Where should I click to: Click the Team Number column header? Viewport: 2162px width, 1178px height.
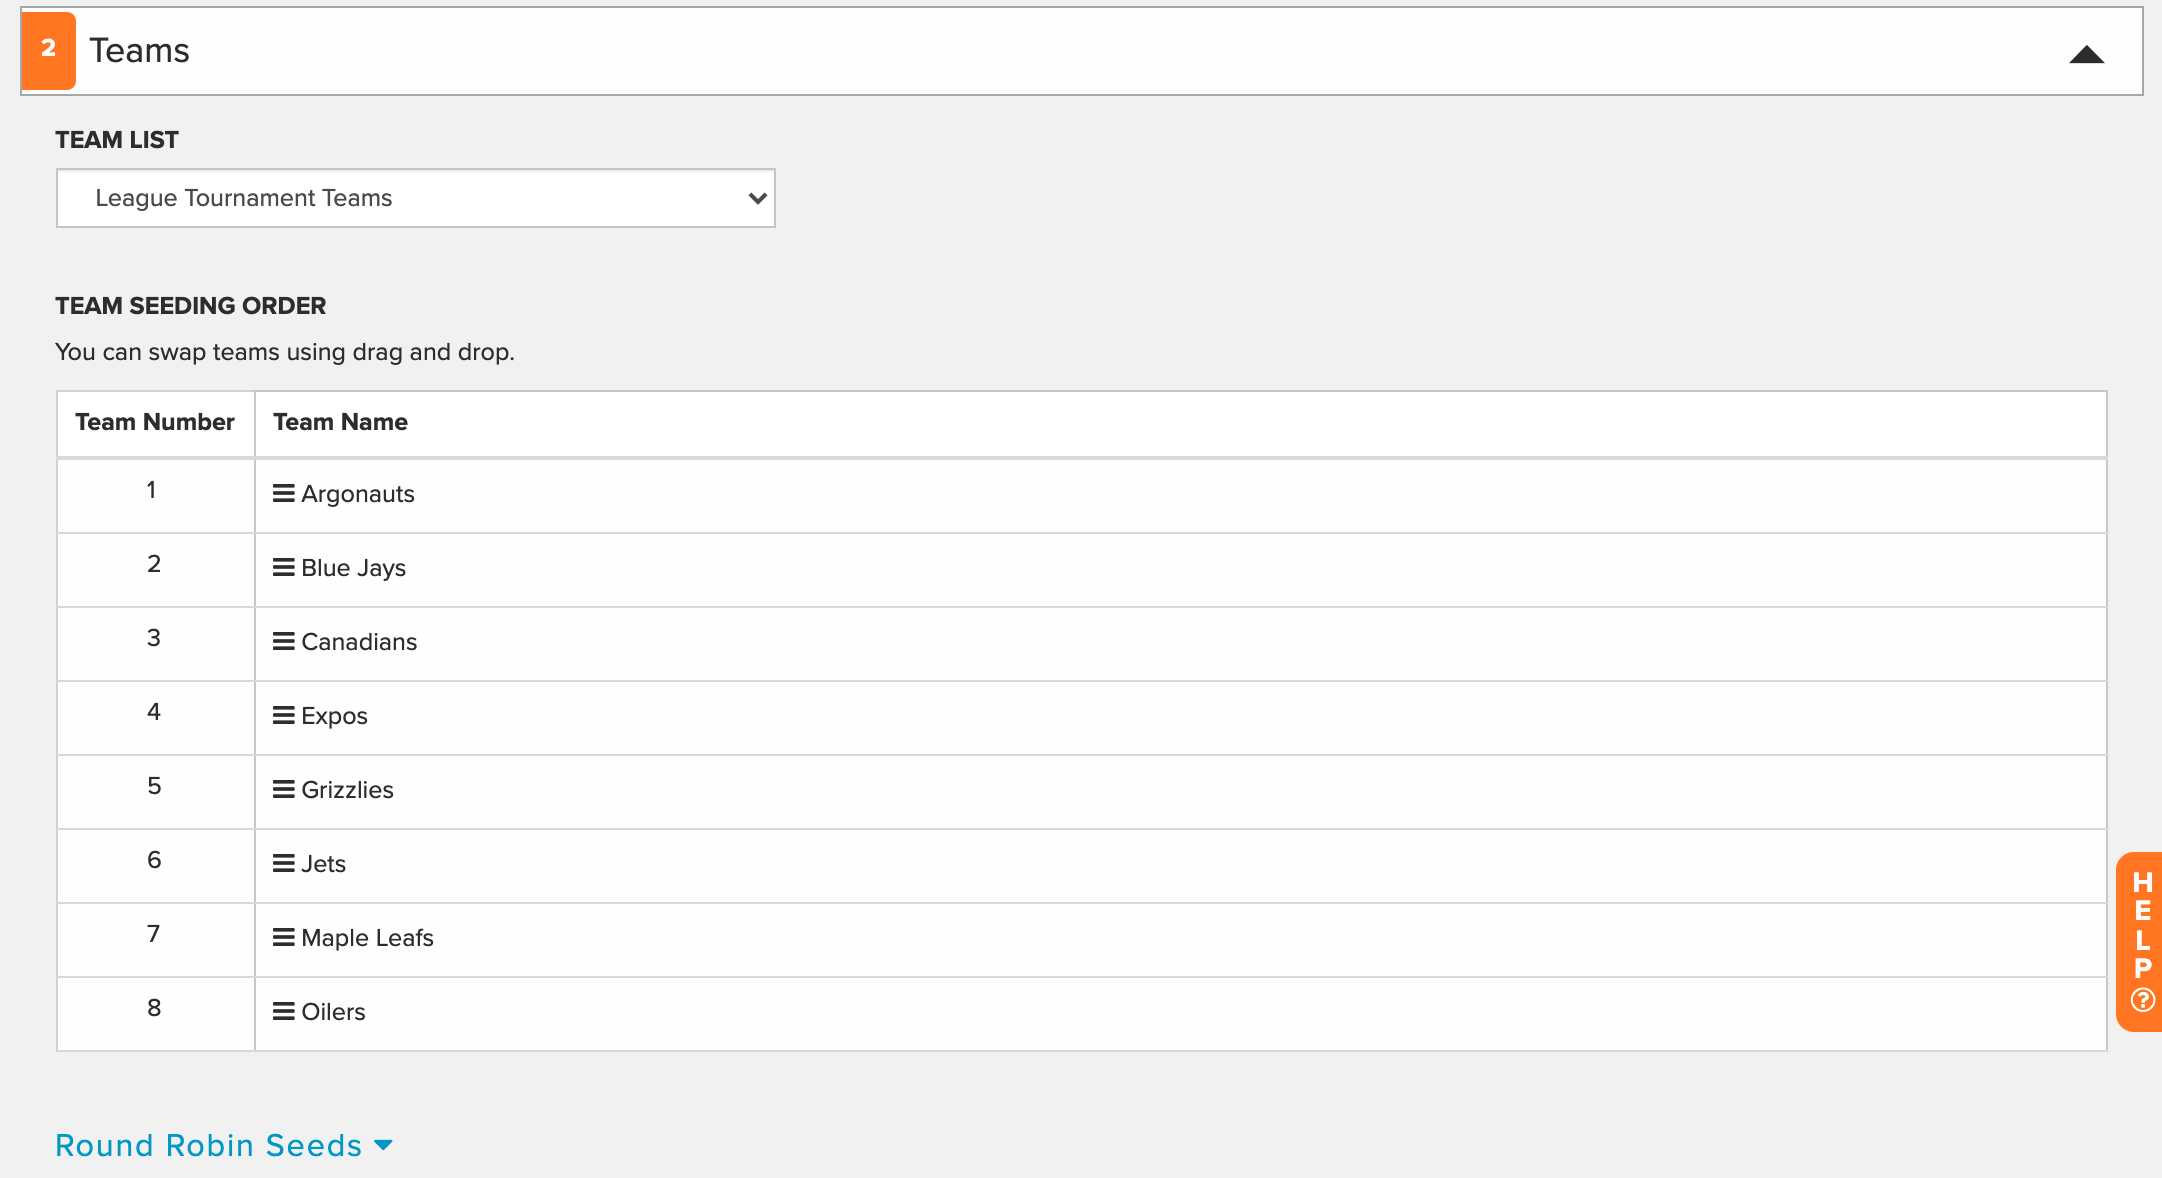point(155,422)
